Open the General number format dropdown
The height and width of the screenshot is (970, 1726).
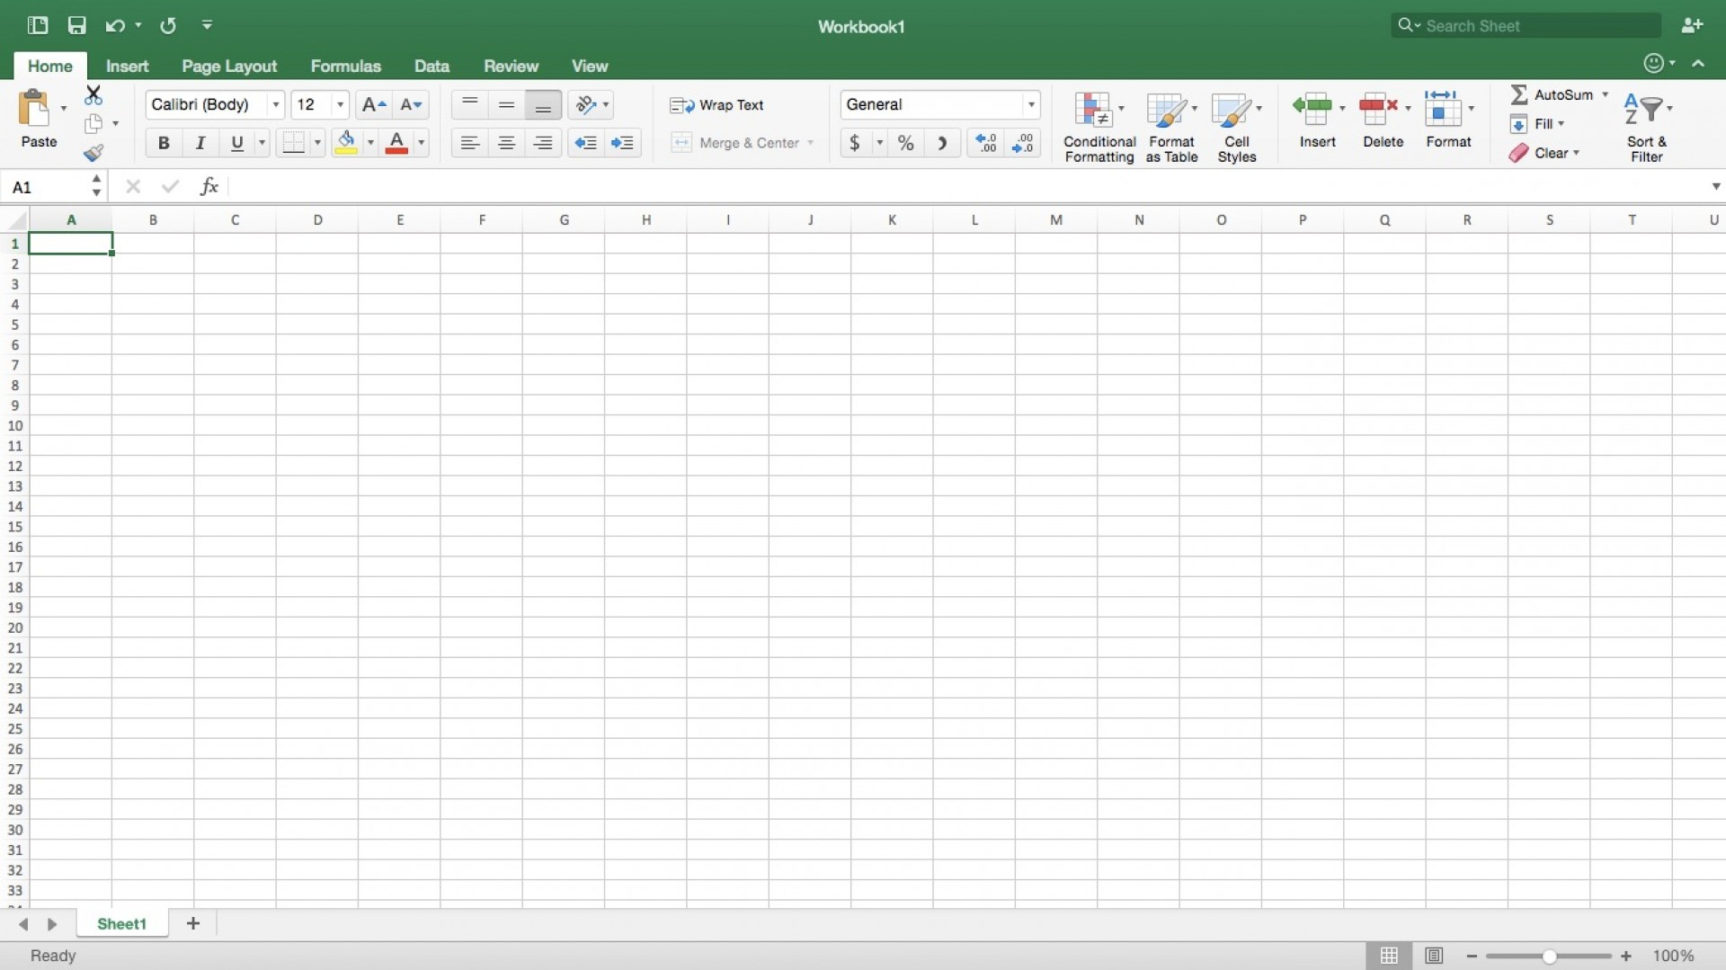coord(1031,104)
